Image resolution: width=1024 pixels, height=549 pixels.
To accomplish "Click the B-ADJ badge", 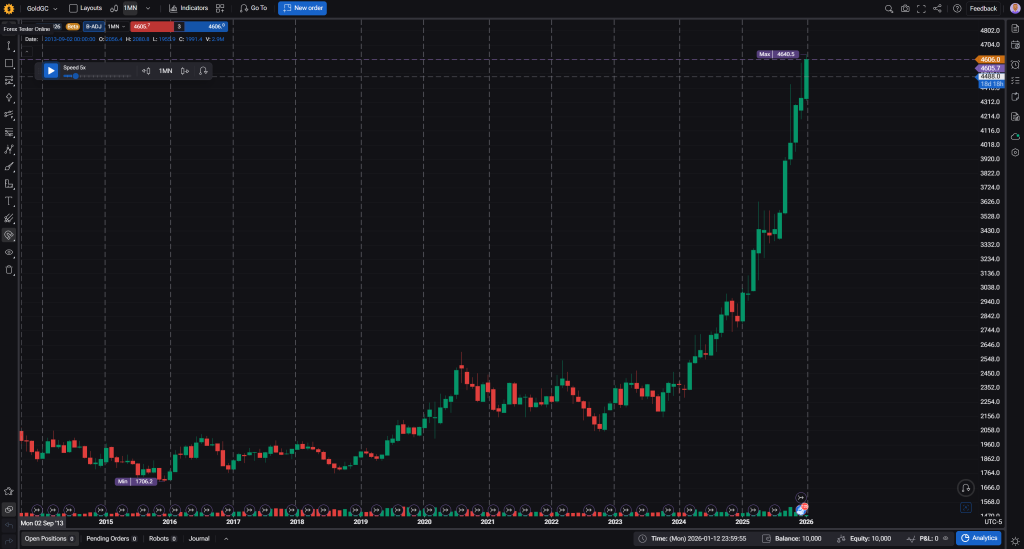I will pos(93,27).
